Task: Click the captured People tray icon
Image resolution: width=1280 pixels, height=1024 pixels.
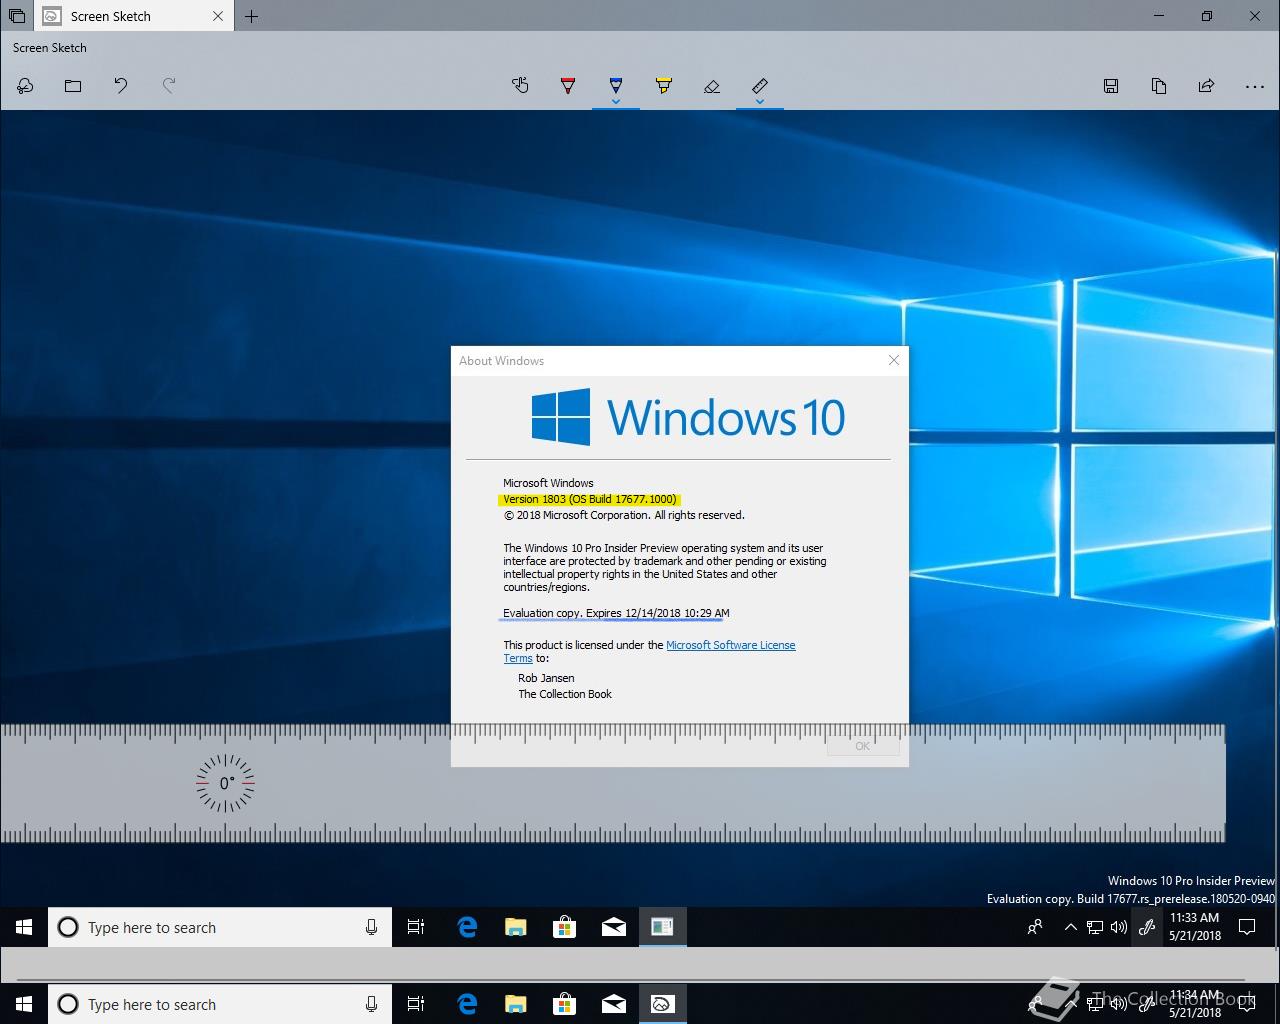Action: tap(1036, 927)
